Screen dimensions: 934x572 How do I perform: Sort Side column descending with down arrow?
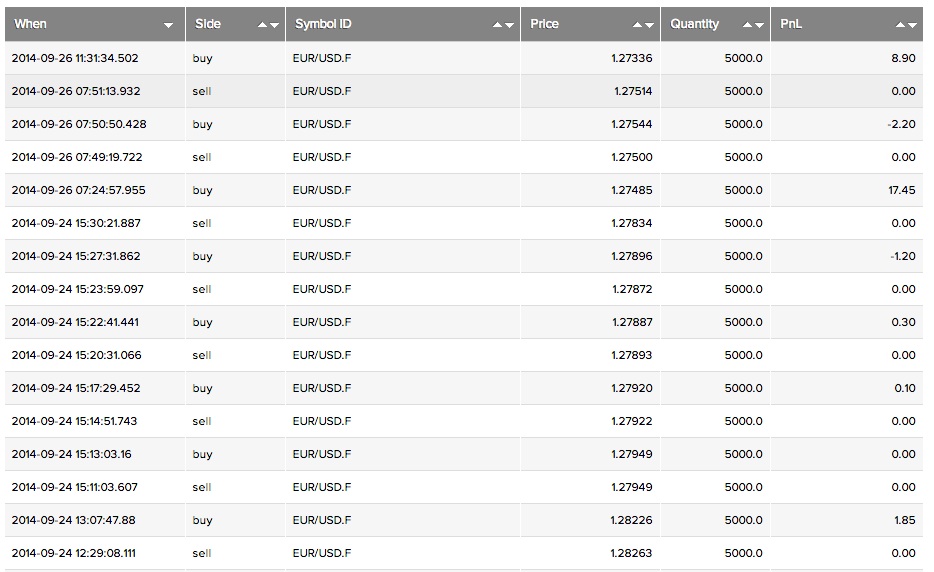click(273, 25)
